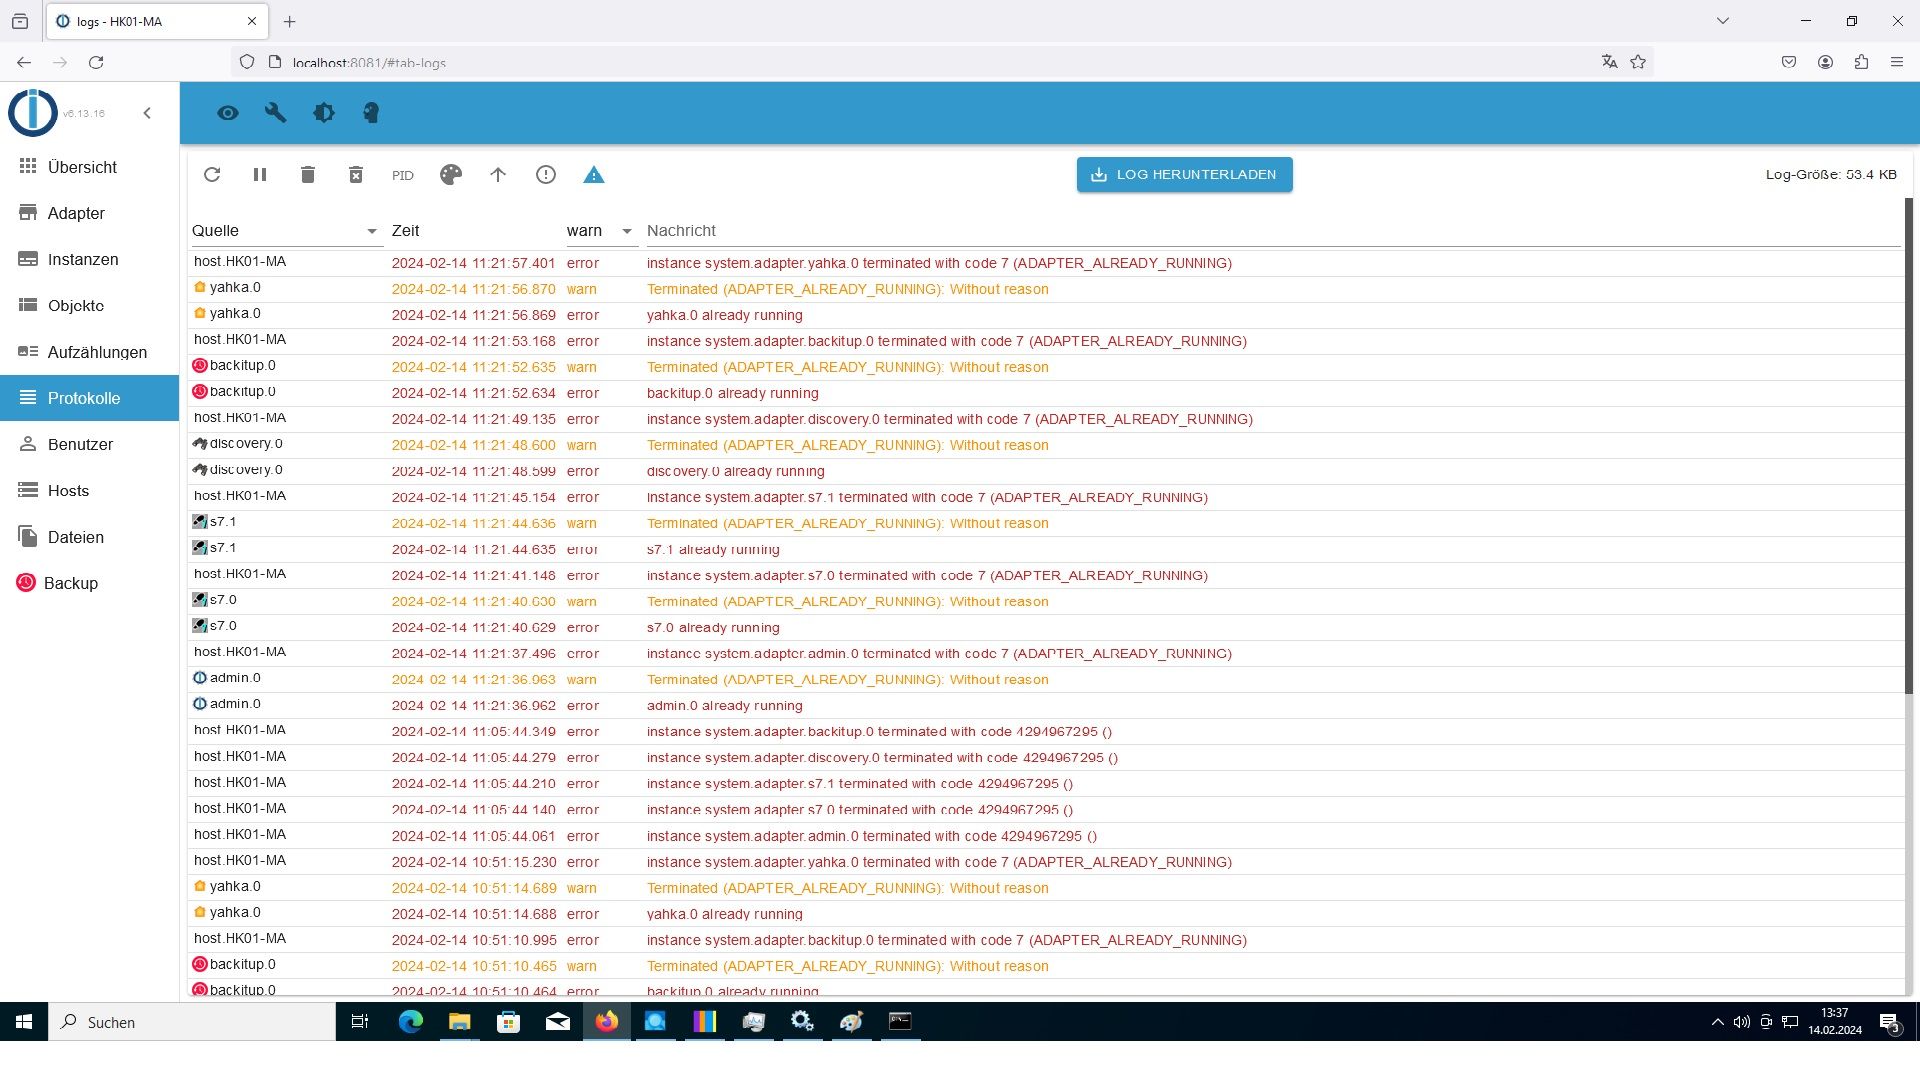The image size is (1920, 1080).
Task: Refresh the log list
Action: pos(212,175)
